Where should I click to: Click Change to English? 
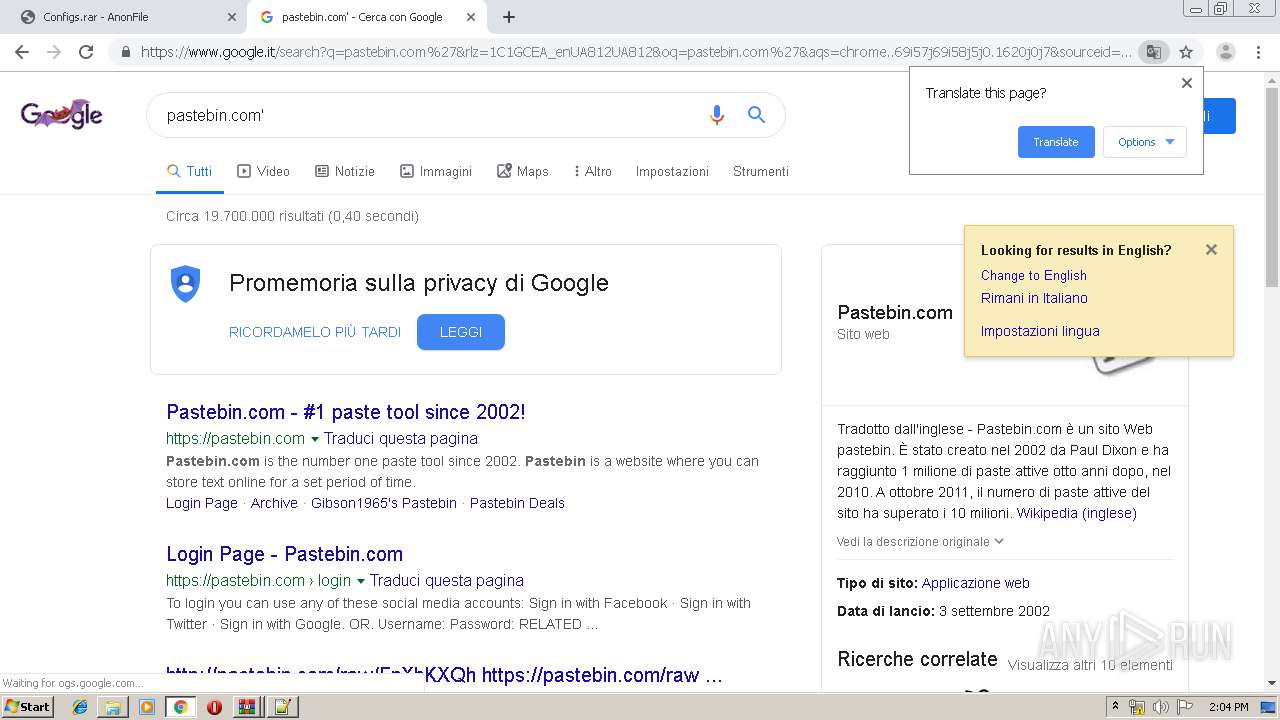coord(1034,275)
